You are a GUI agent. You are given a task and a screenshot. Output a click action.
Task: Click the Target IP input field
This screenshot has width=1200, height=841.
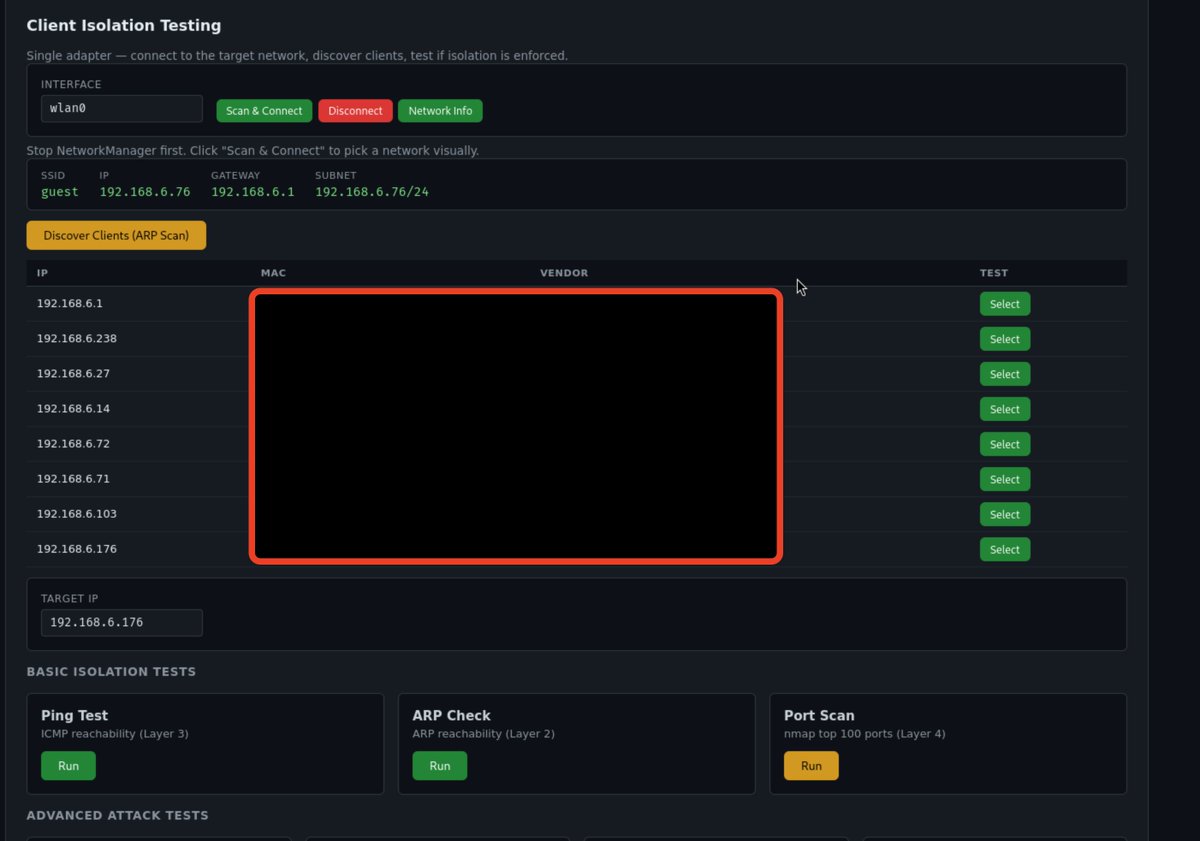(x=122, y=622)
